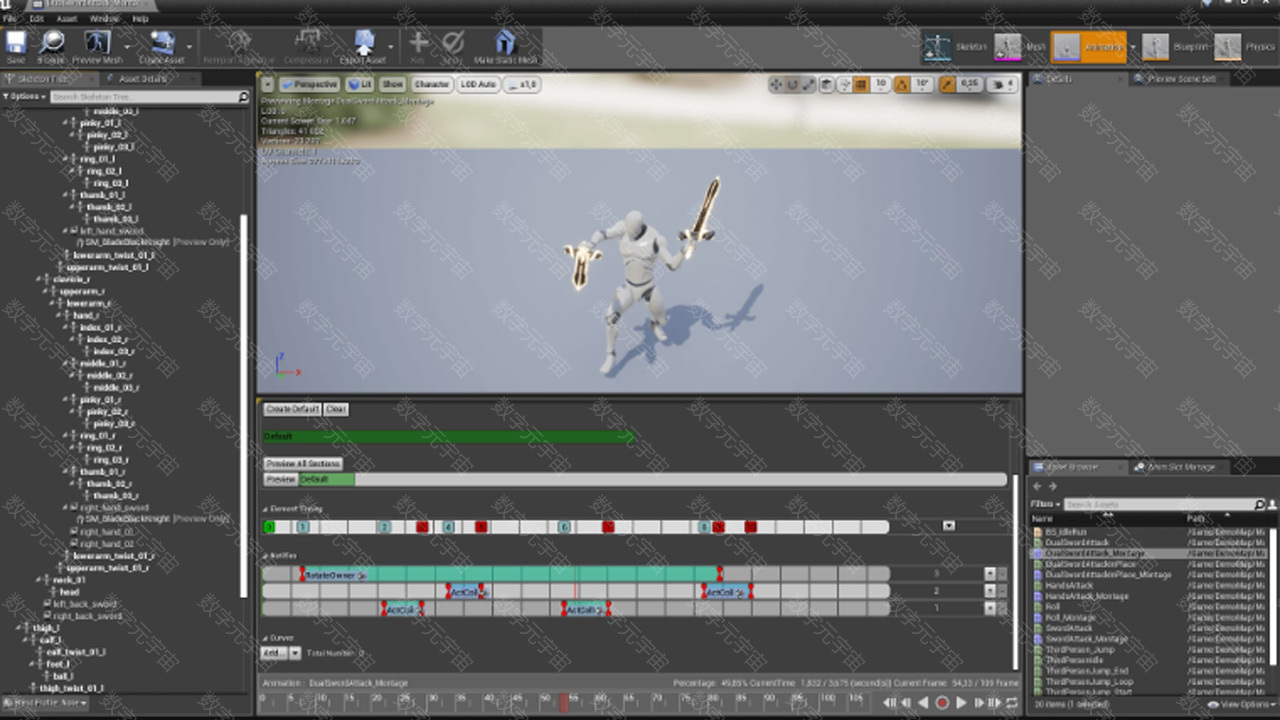Screen dimensions: 1280x720
Task: Click the Save toolbar icon
Action: (16, 42)
